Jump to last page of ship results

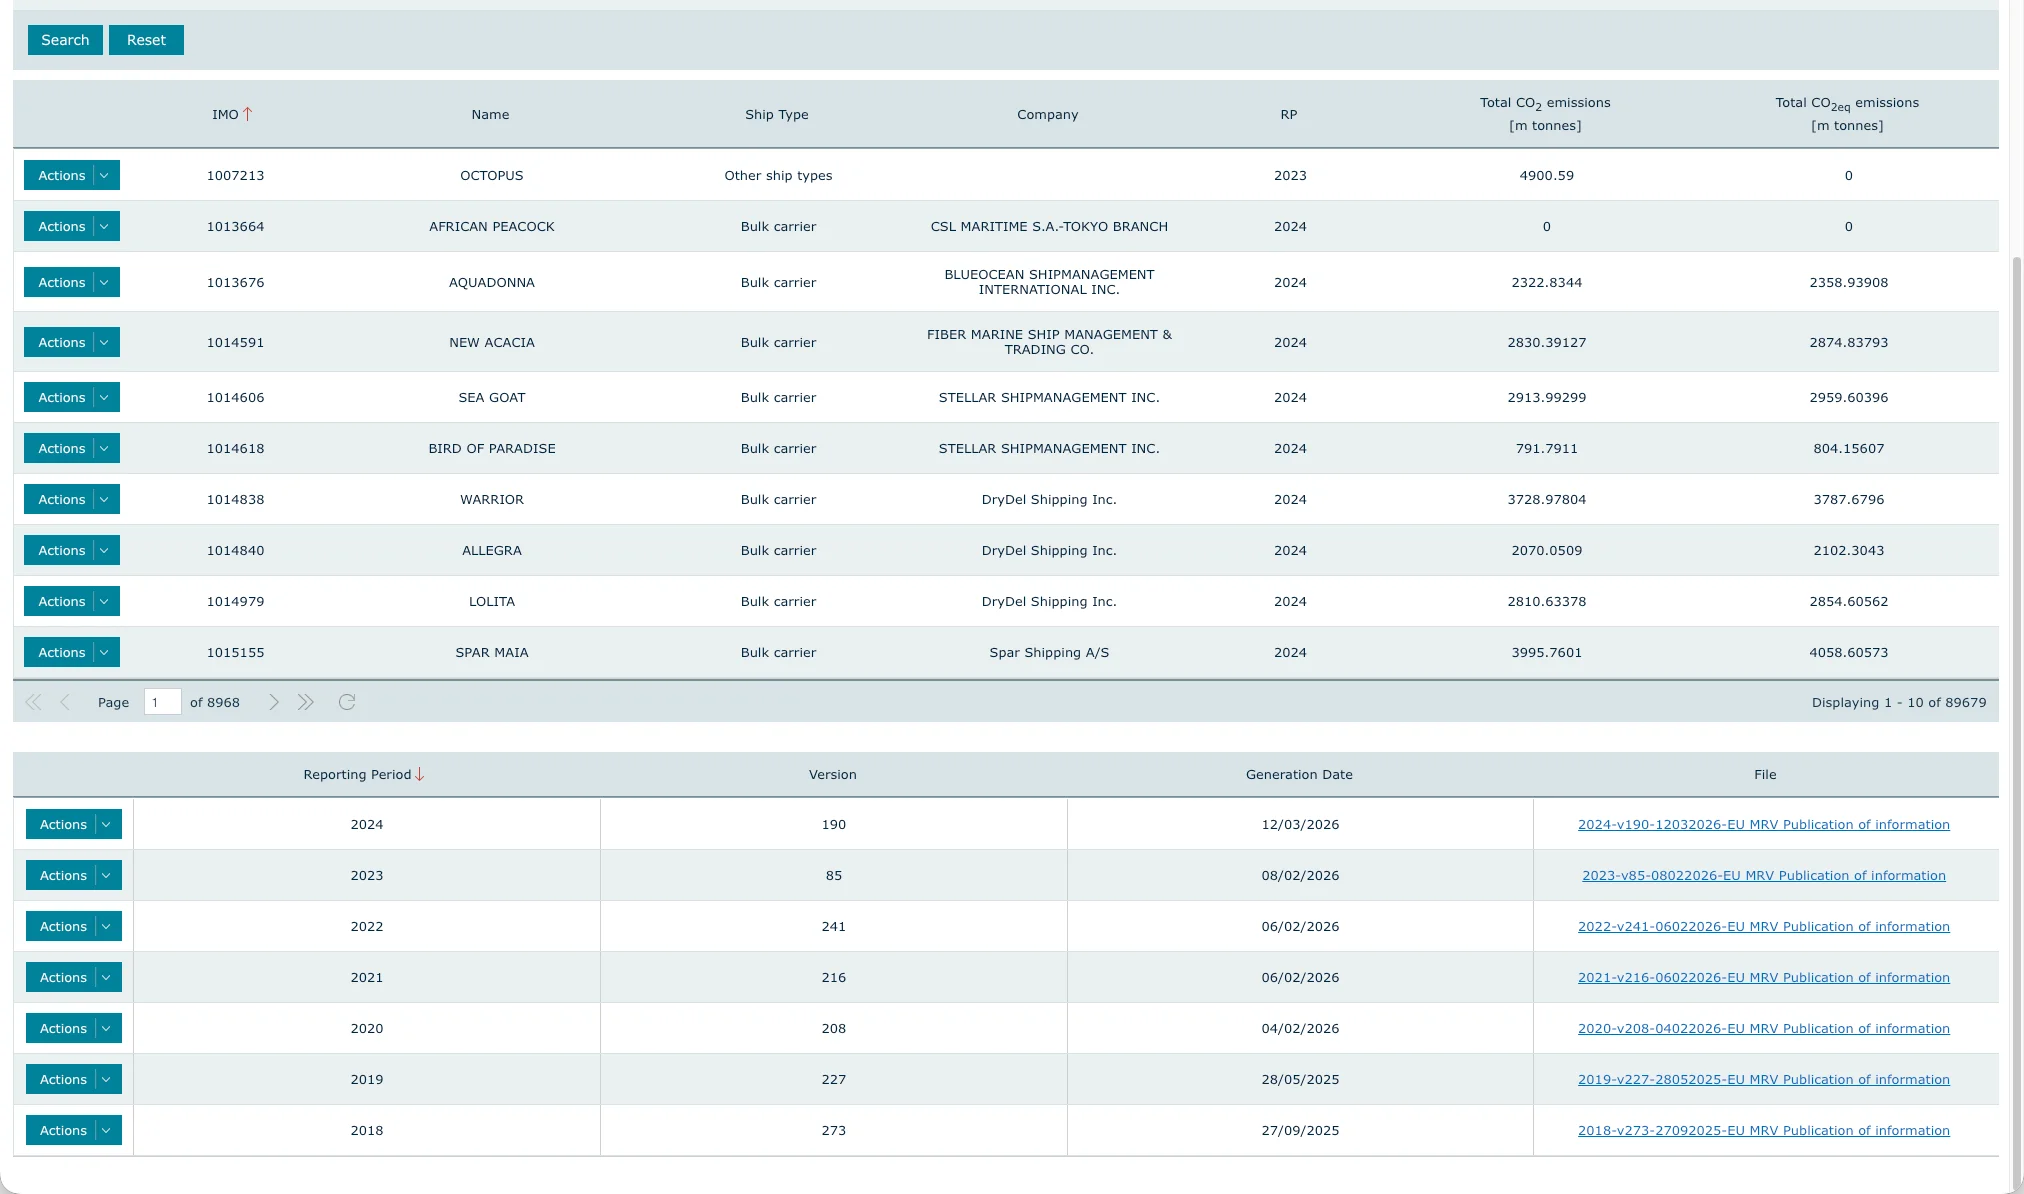coord(306,702)
